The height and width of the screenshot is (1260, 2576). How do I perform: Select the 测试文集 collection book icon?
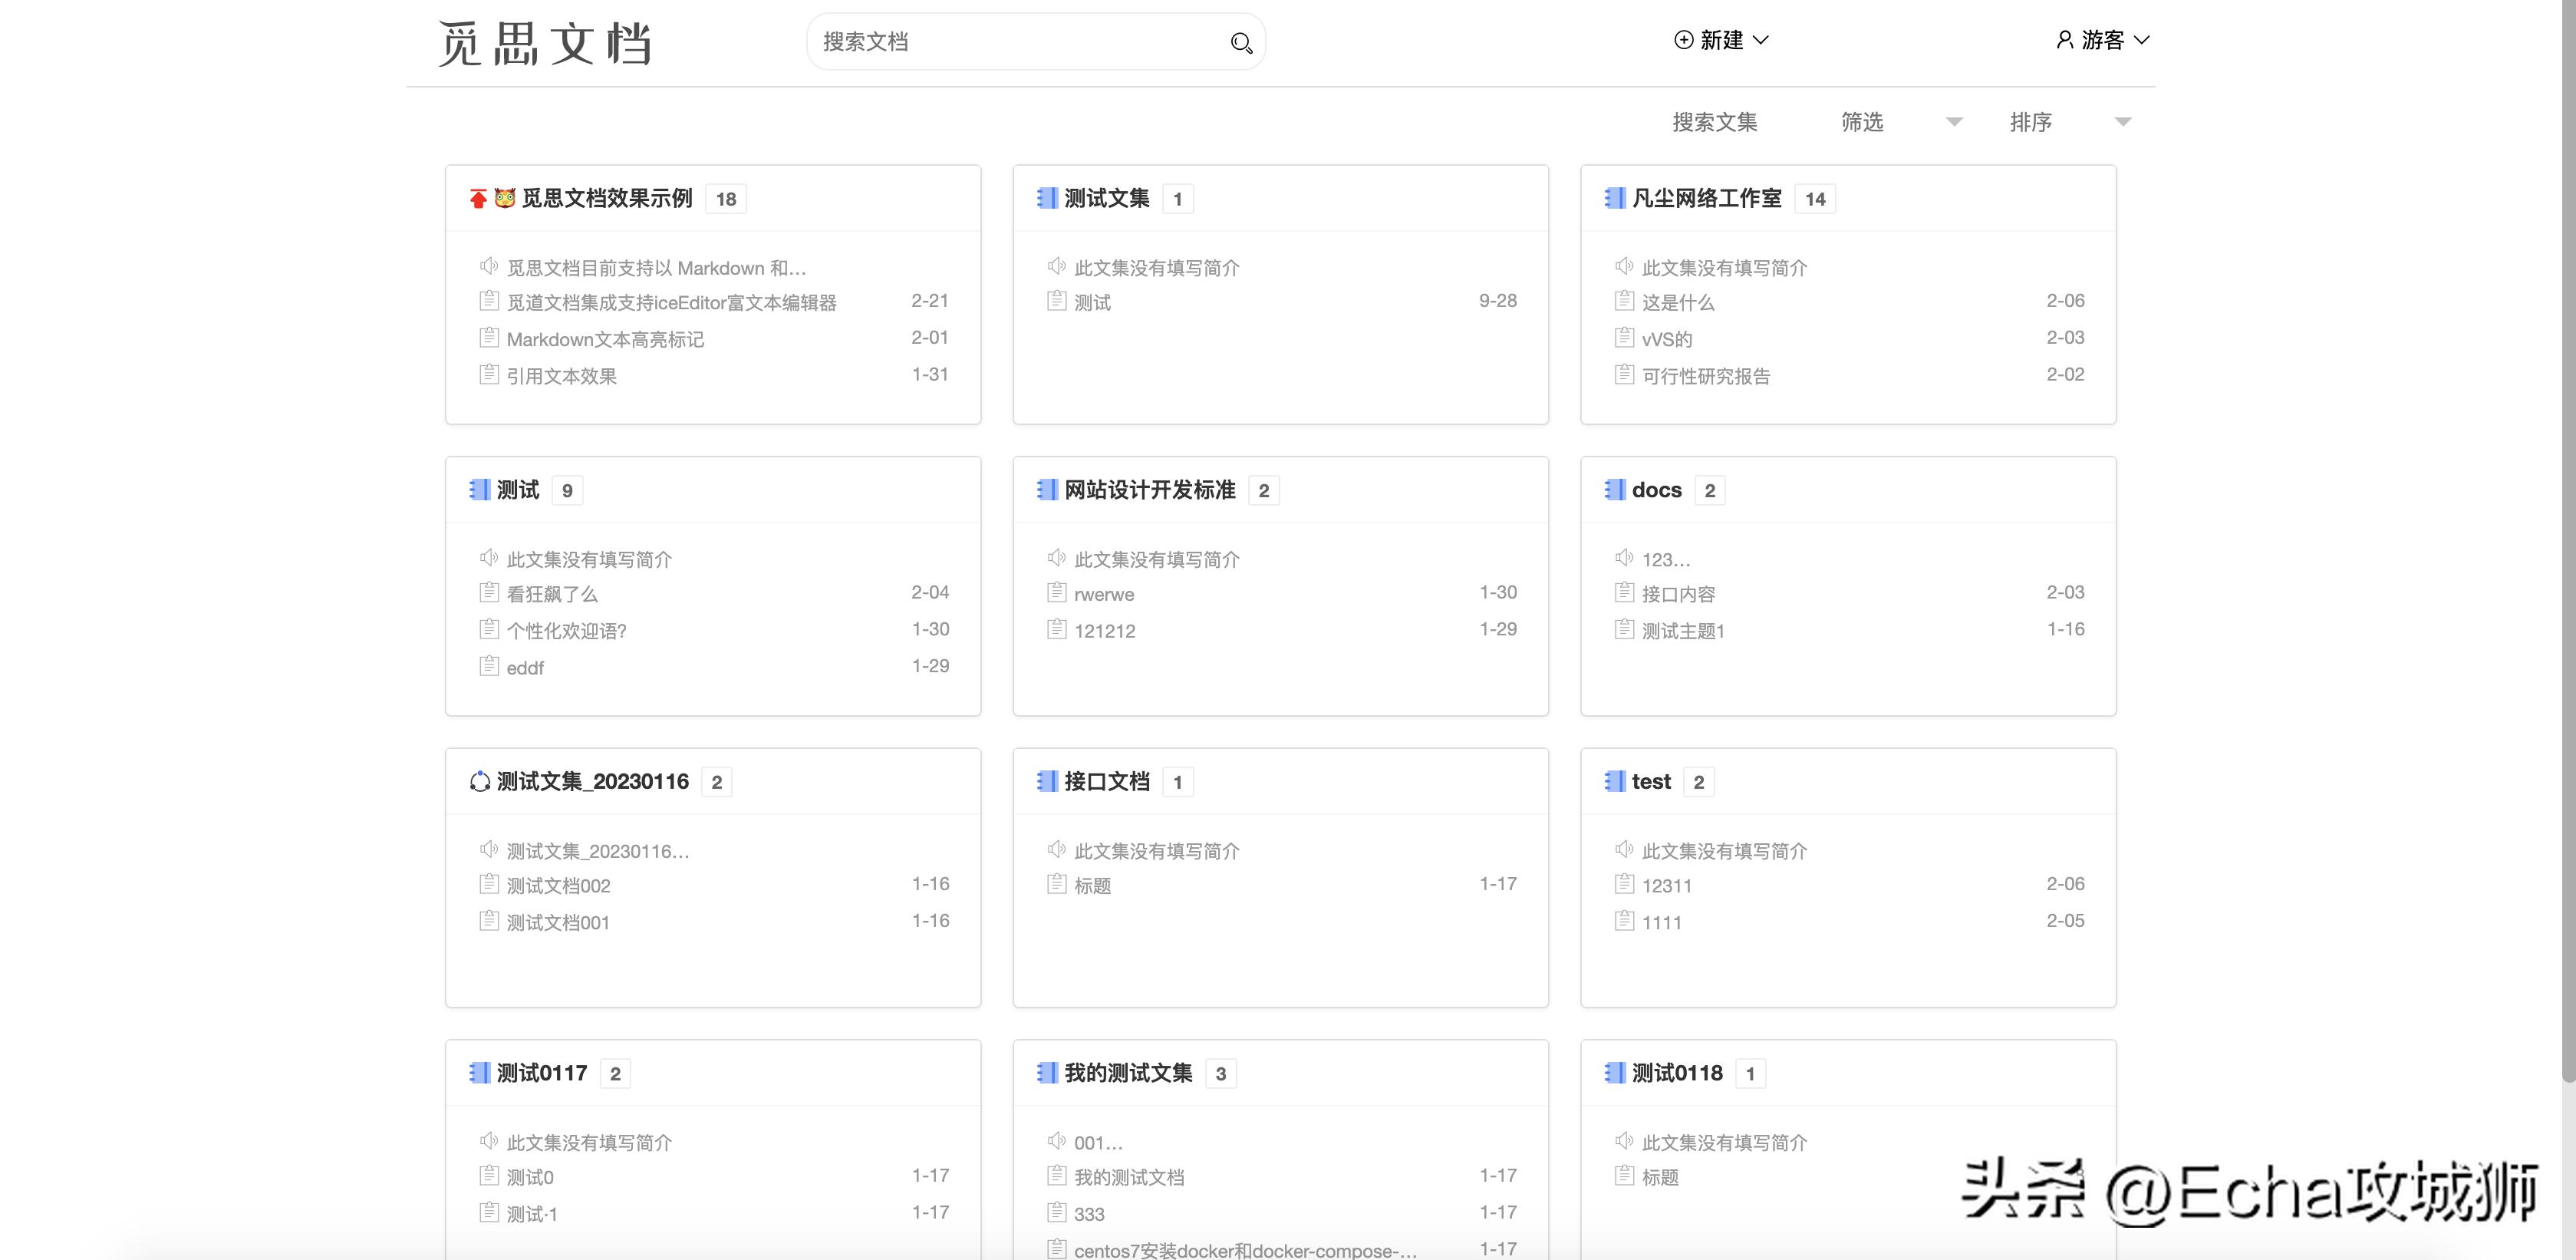tap(1048, 197)
